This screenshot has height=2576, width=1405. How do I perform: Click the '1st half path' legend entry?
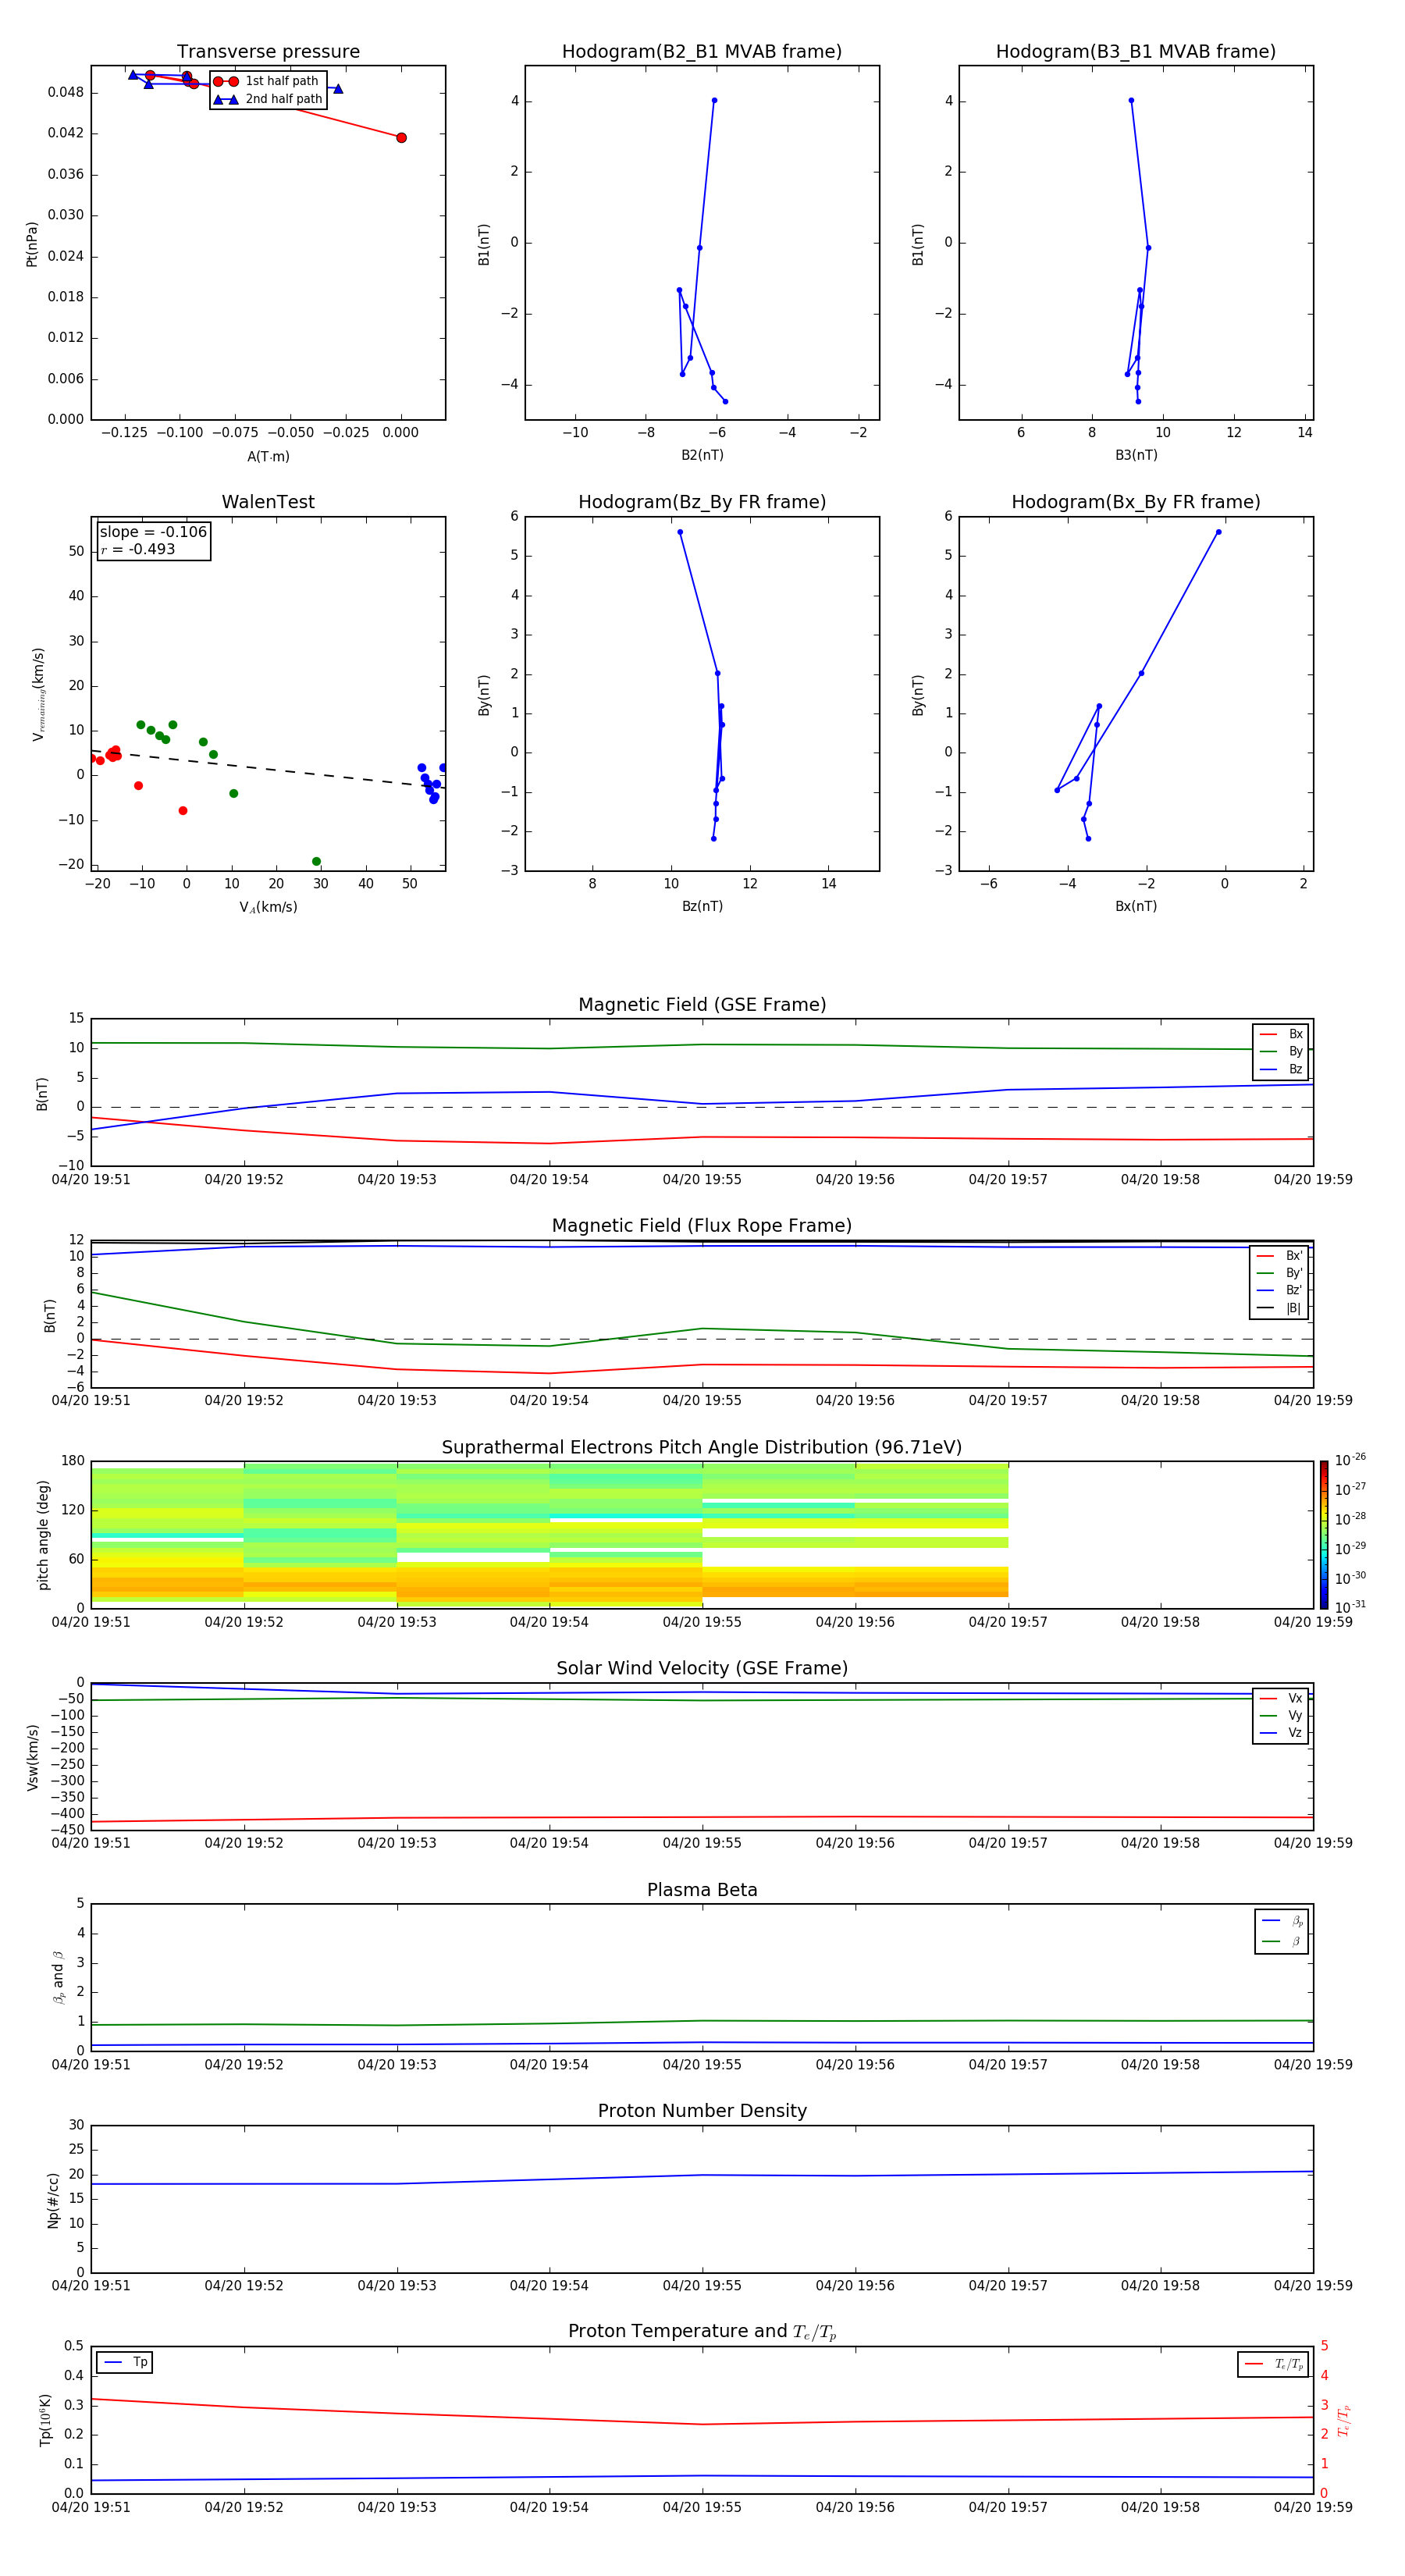pos(266,81)
